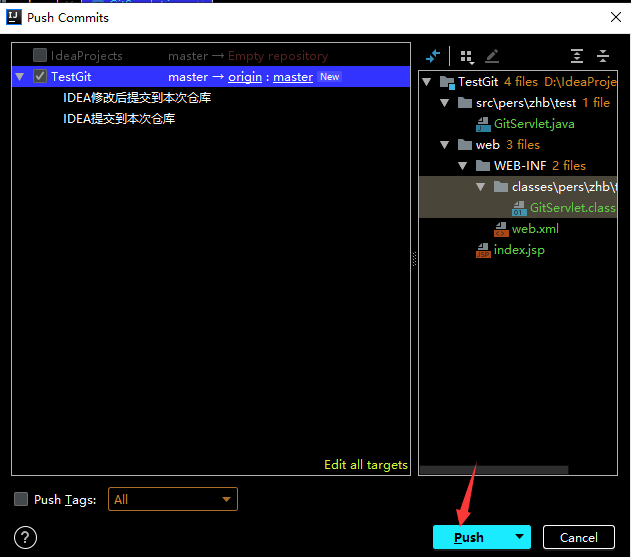Collapse the web folder node

(445, 145)
